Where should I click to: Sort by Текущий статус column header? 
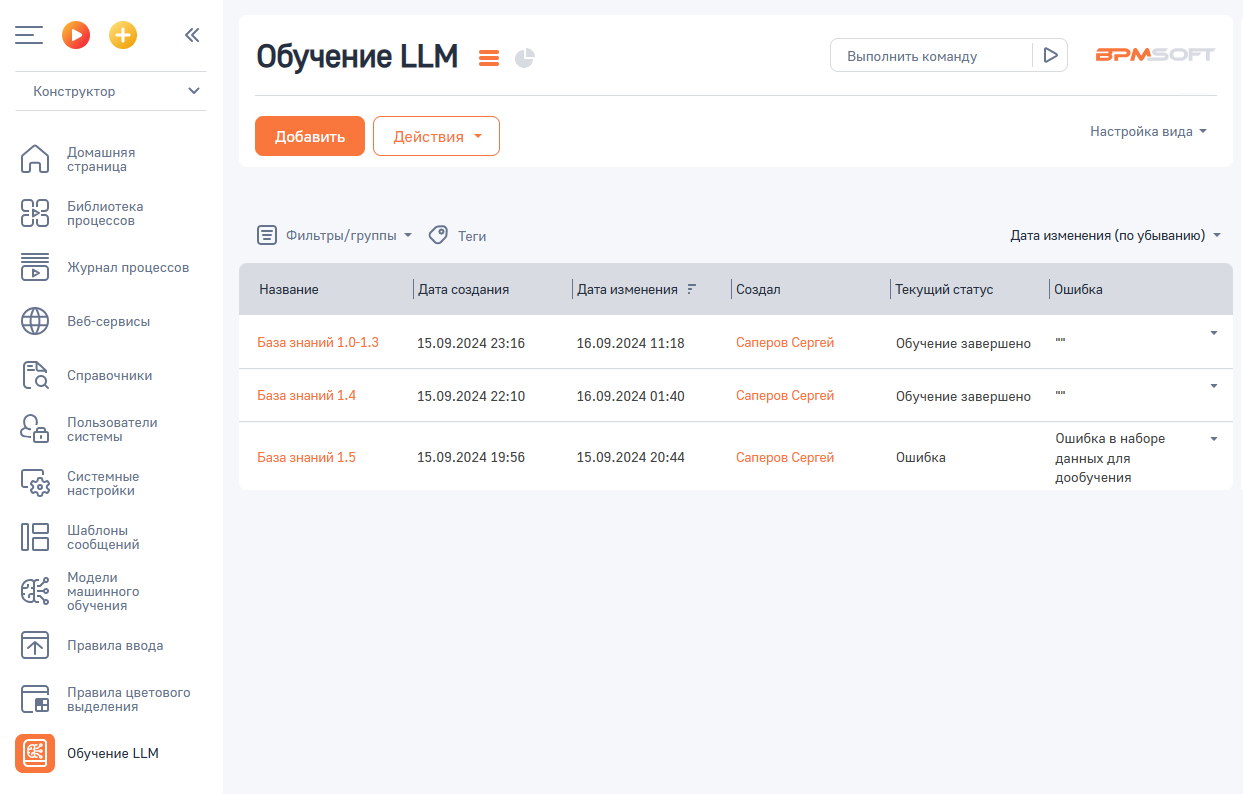click(944, 289)
